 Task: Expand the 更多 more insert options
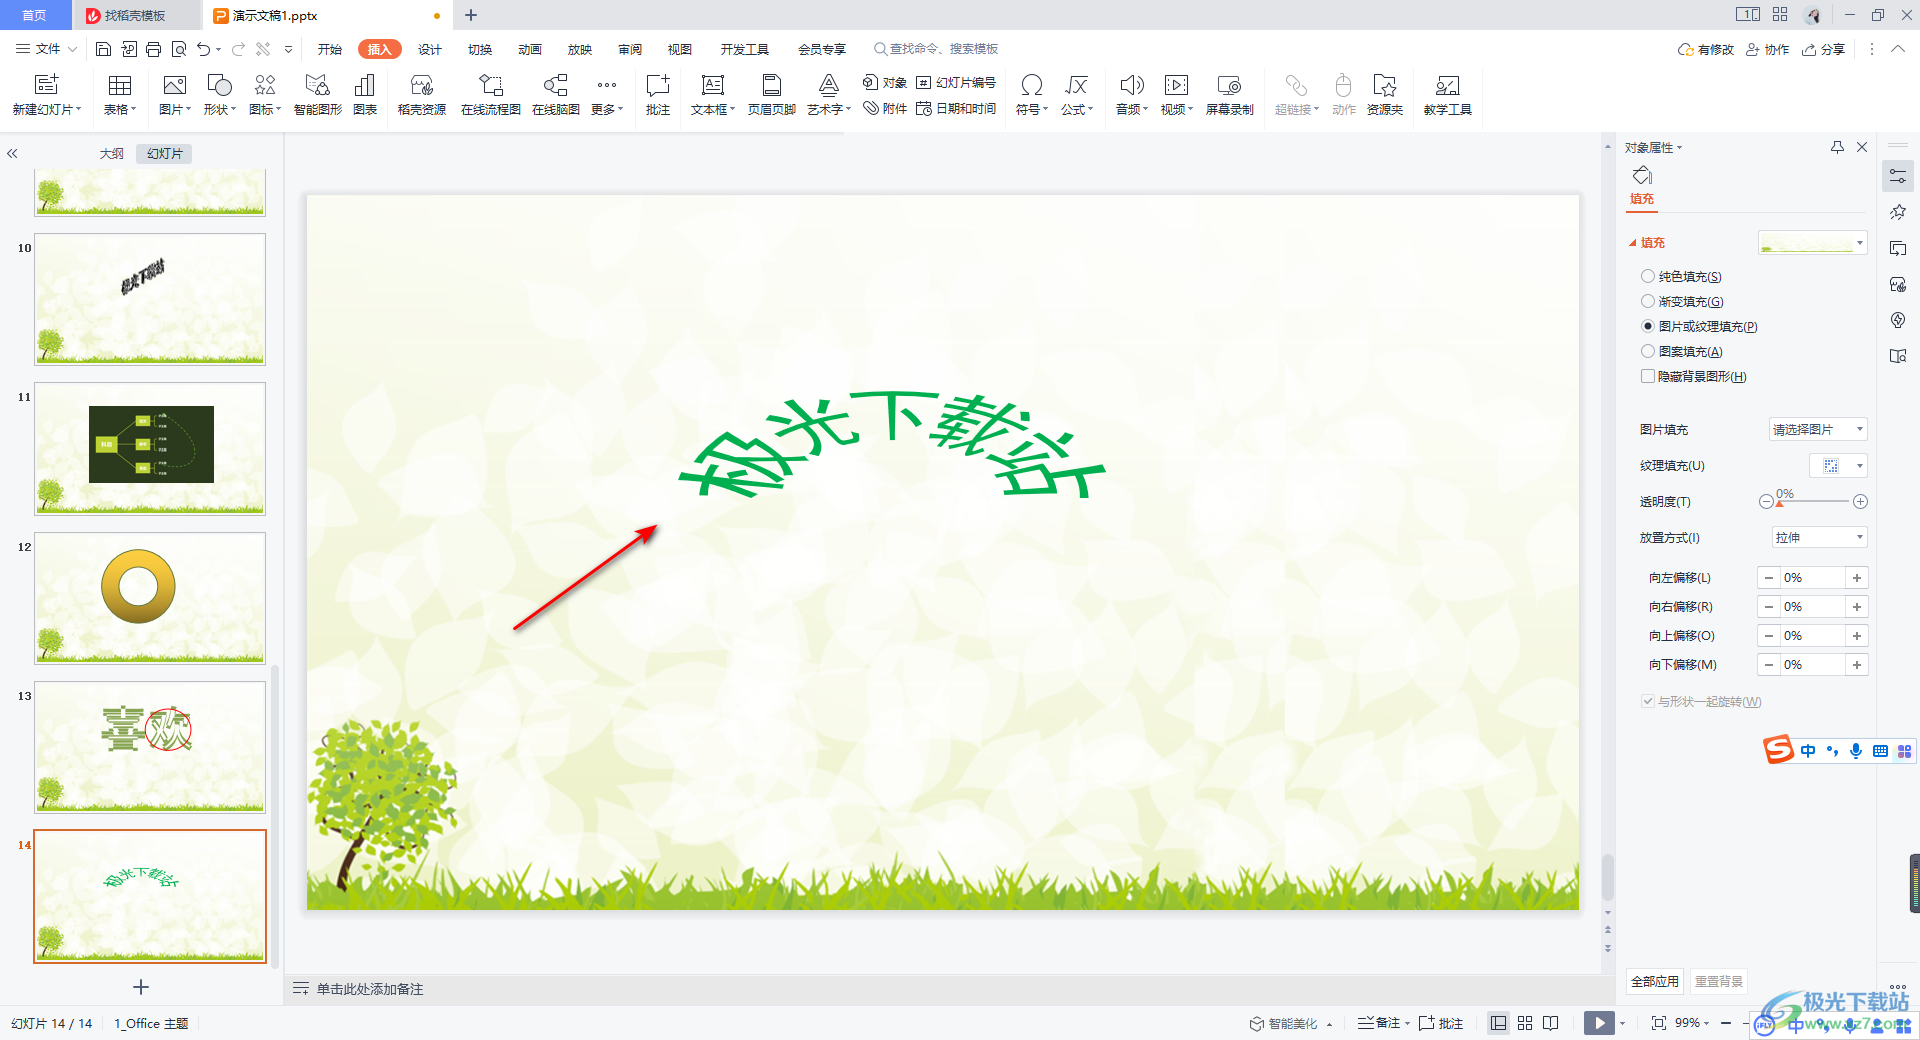click(x=607, y=96)
